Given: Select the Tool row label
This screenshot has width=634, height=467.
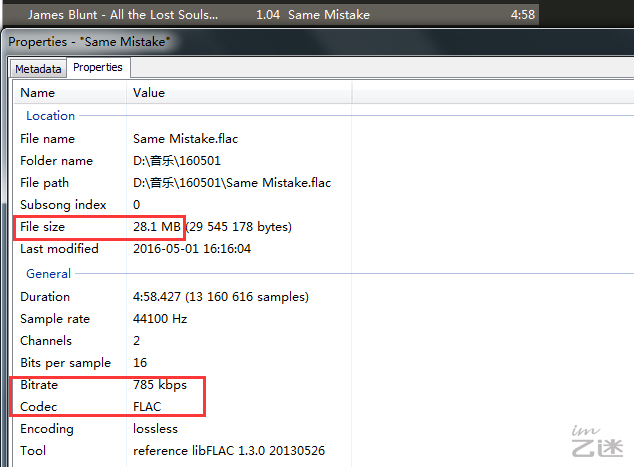Looking at the screenshot, I should 33,450.
